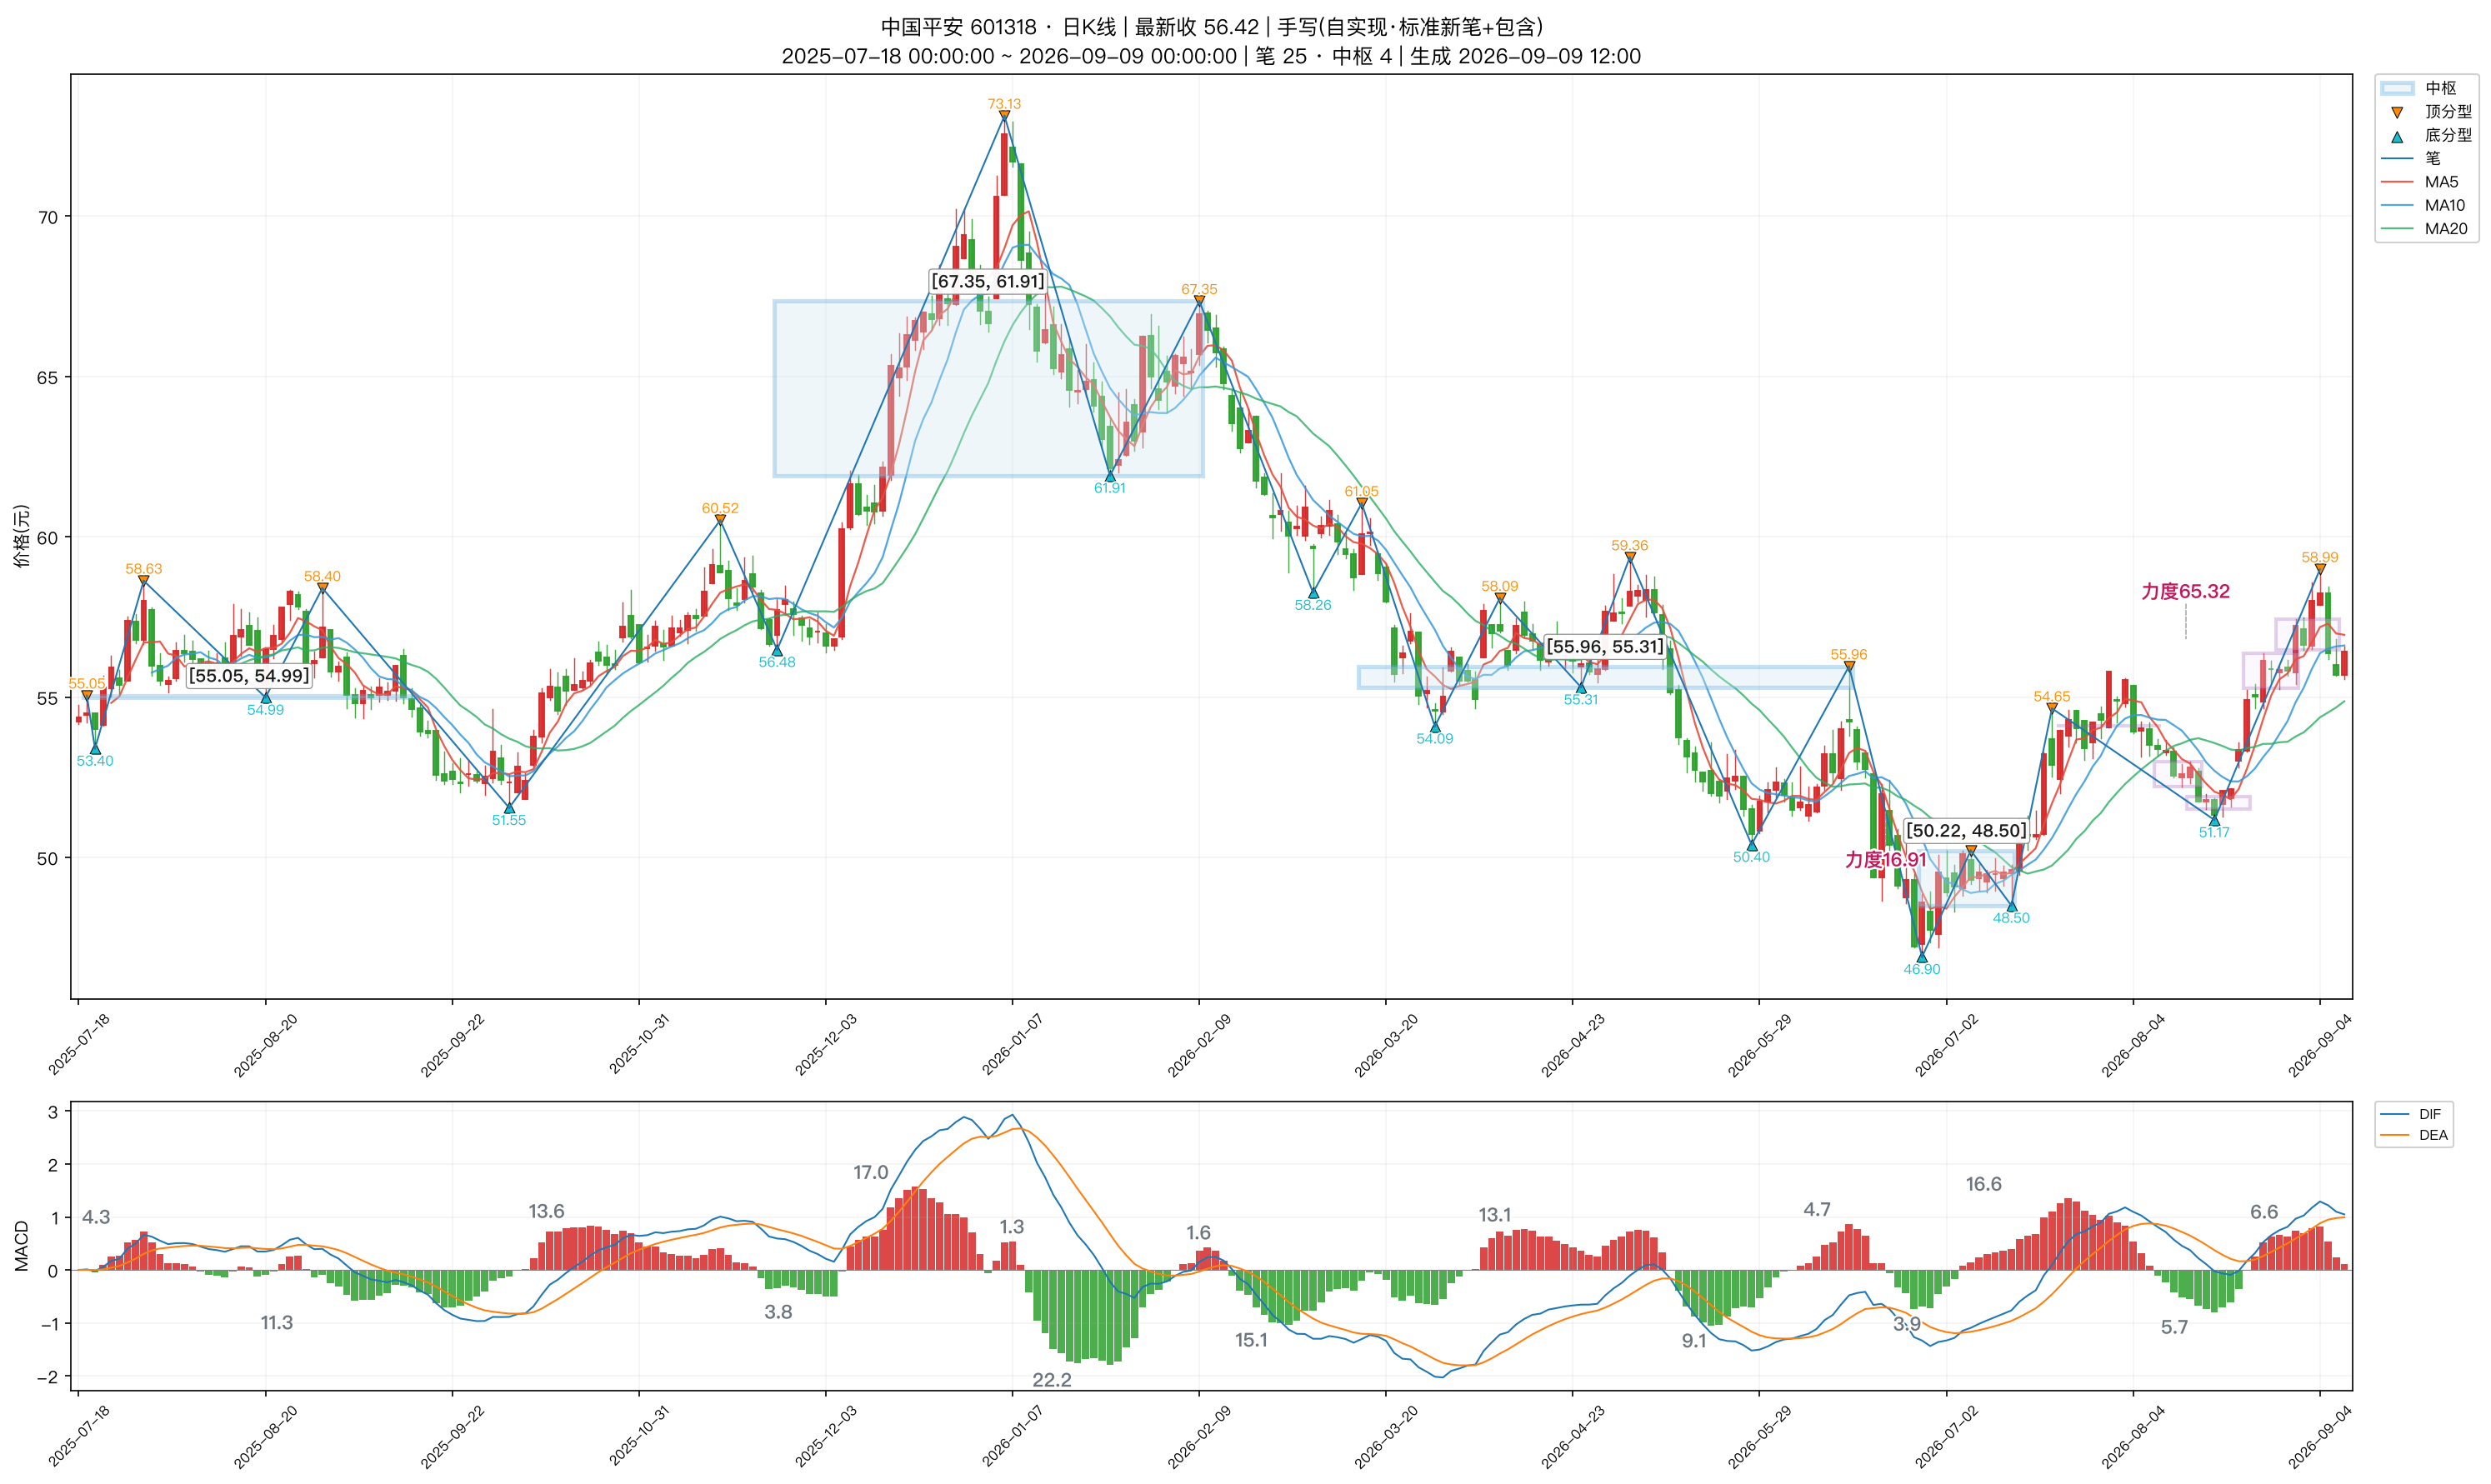Click the 价格(元) y-axis label
2491x1484 pixels.
[21, 536]
